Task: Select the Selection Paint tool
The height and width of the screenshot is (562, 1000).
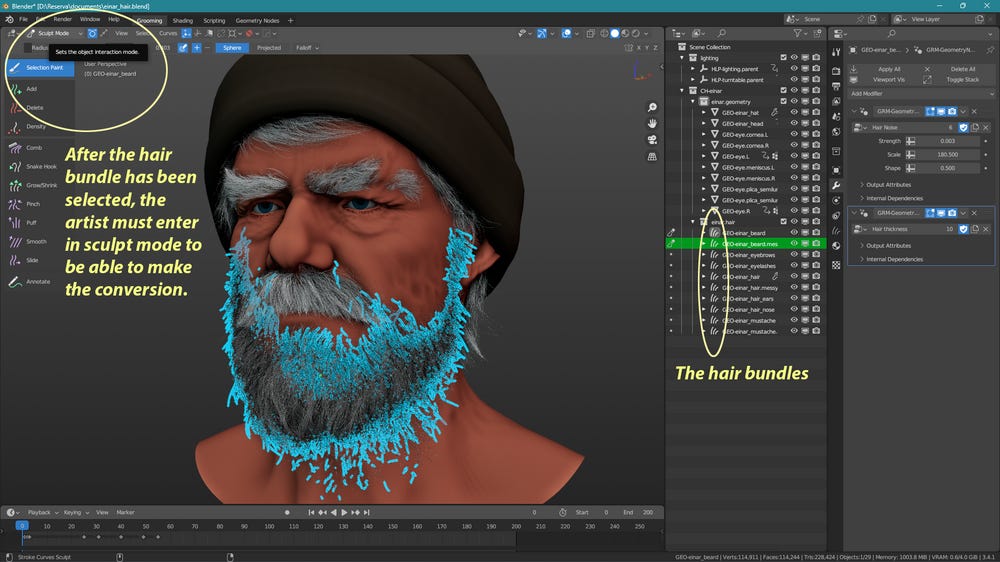Action: click(x=40, y=68)
